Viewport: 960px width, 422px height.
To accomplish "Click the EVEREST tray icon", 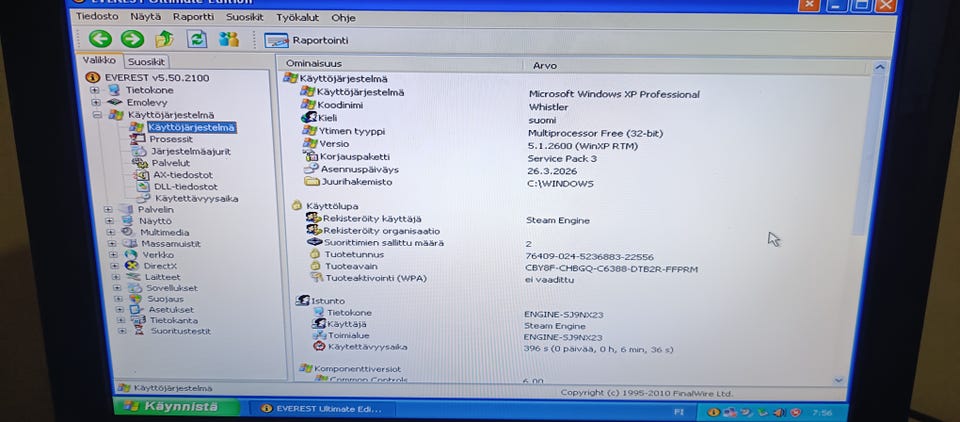I will click(x=714, y=412).
